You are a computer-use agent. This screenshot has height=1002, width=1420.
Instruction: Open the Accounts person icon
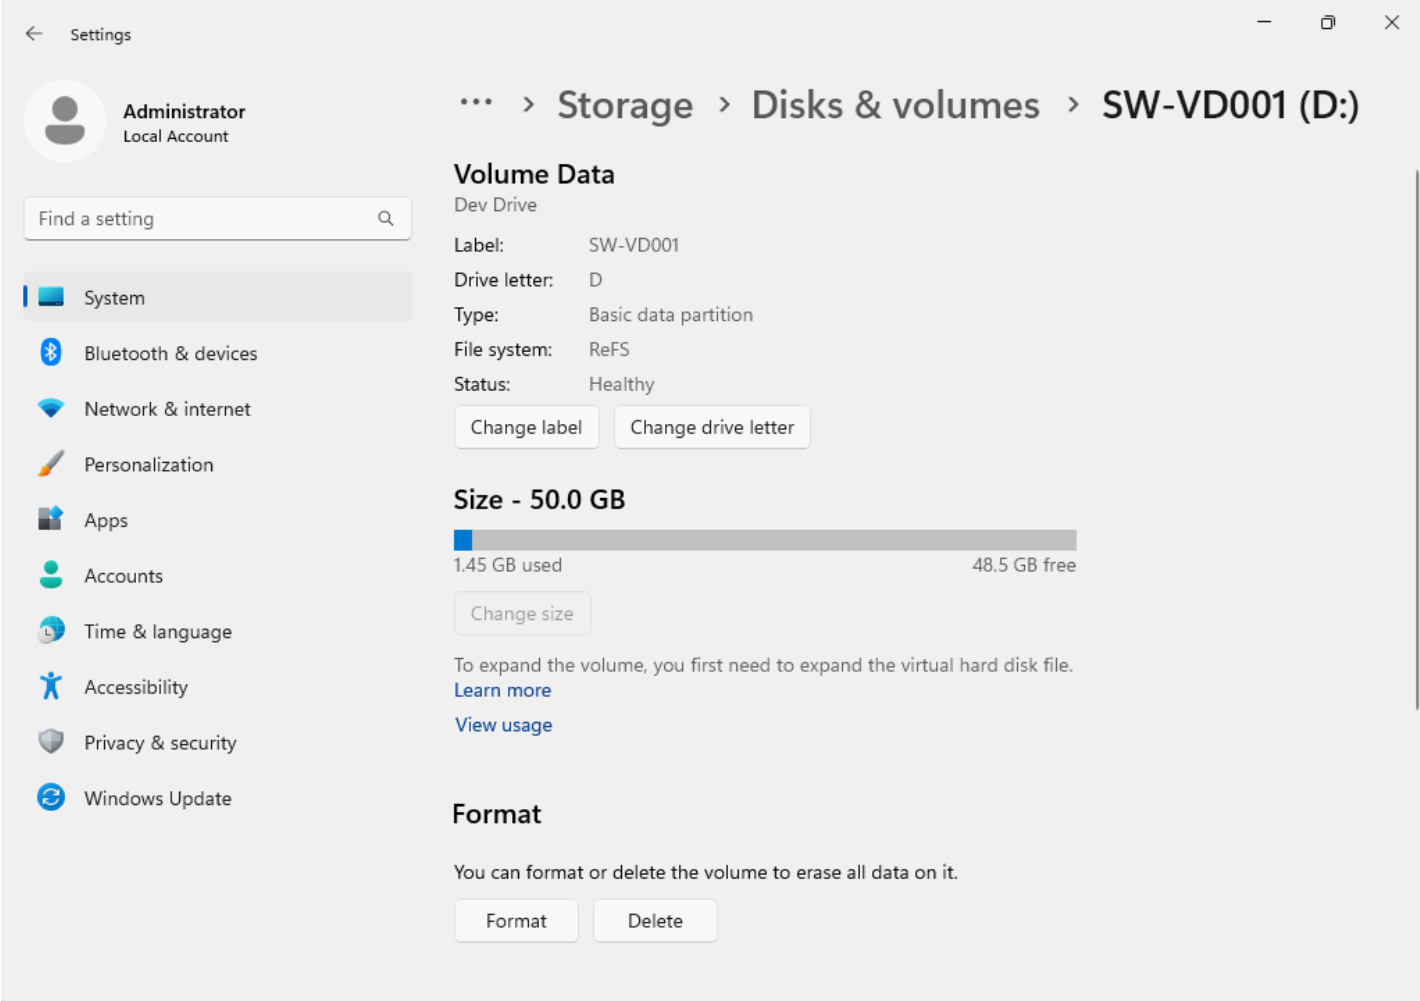pyautogui.click(x=51, y=575)
